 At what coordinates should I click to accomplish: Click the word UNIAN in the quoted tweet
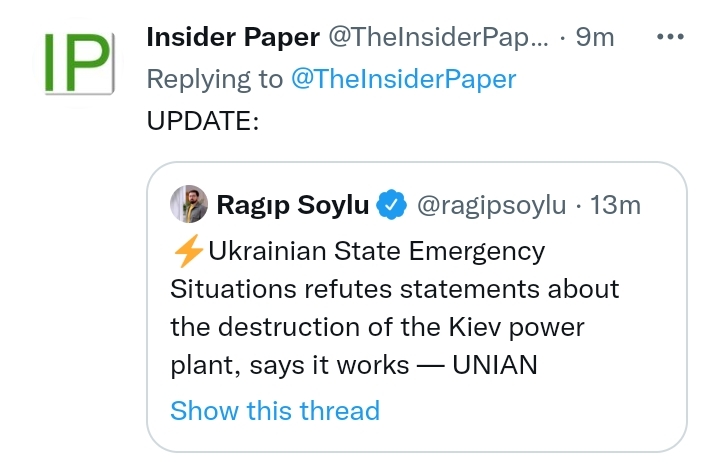click(x=495, y=365)
